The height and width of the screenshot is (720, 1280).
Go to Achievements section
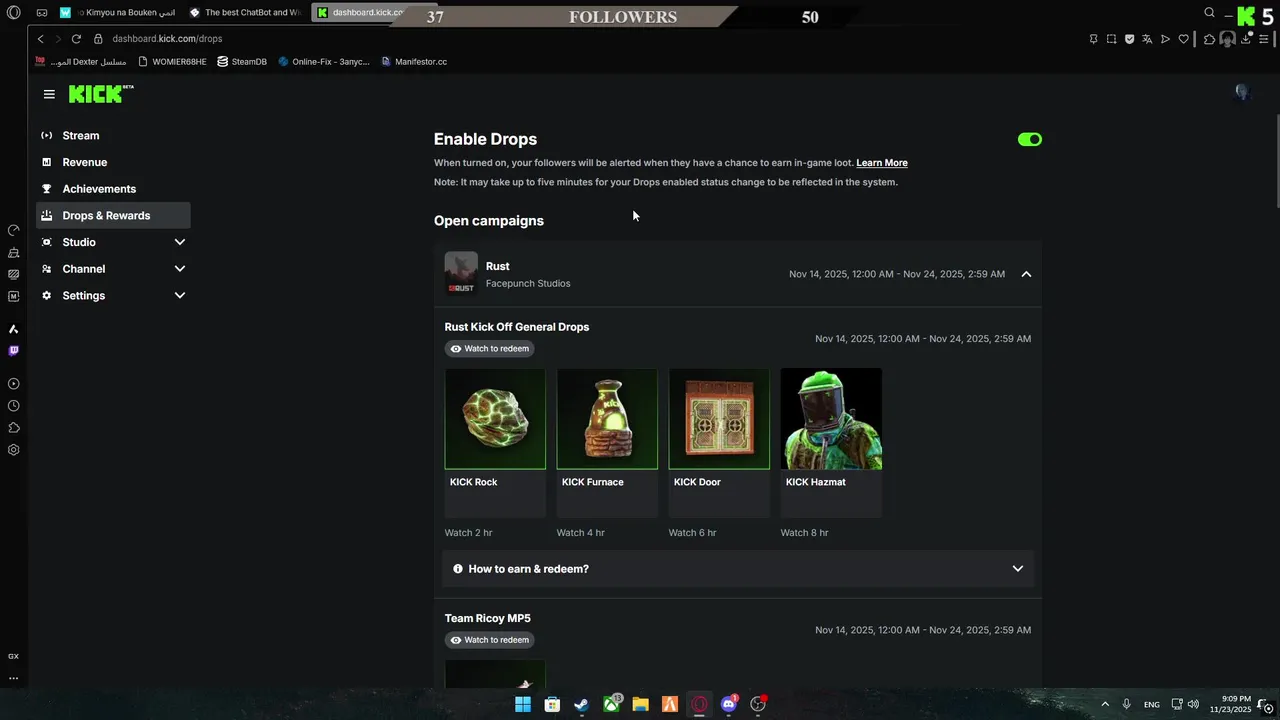coord(99,189)
